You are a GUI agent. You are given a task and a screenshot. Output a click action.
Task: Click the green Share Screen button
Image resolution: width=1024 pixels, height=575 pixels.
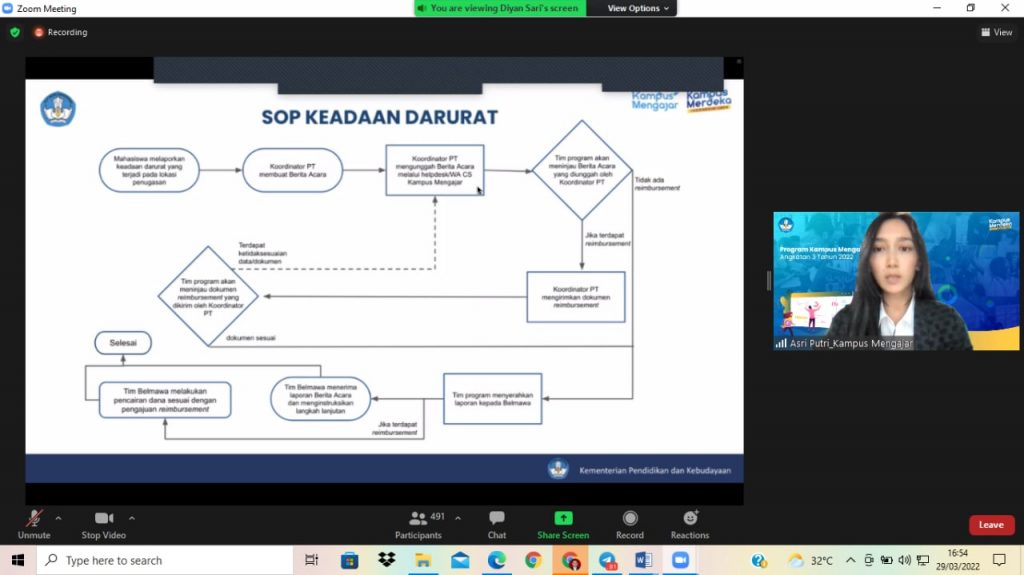(x=563, y=523)
